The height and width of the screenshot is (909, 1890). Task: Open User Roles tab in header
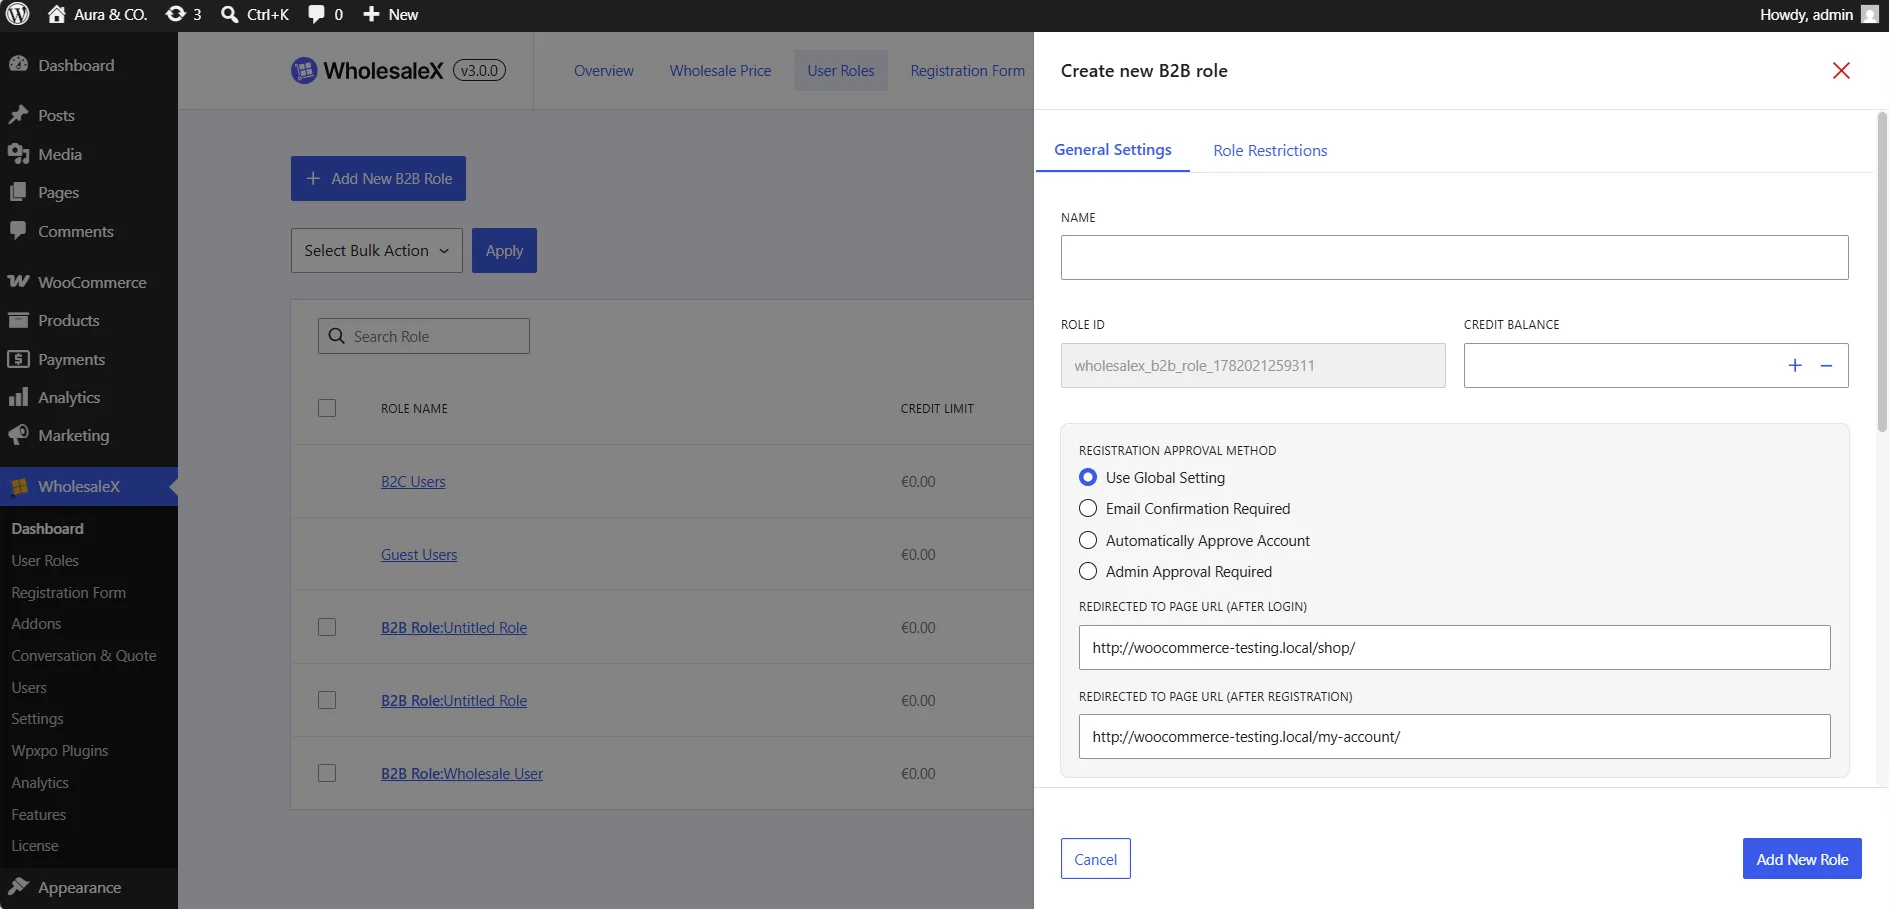[841, 70]
